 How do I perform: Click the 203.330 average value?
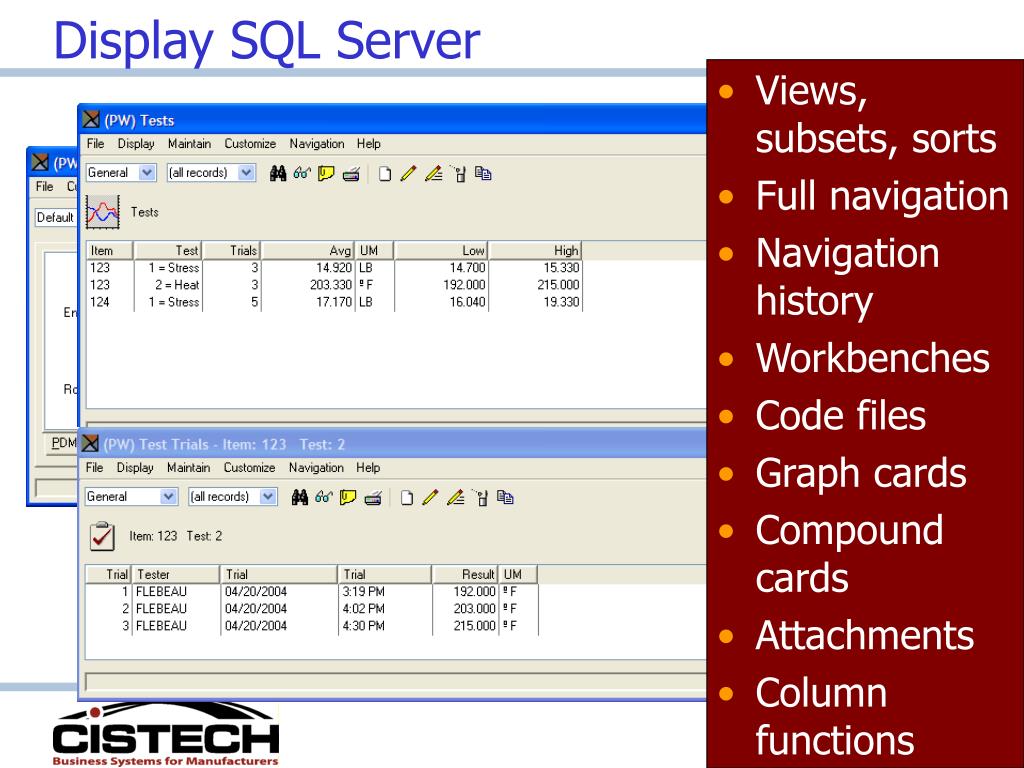coord(330,285)
